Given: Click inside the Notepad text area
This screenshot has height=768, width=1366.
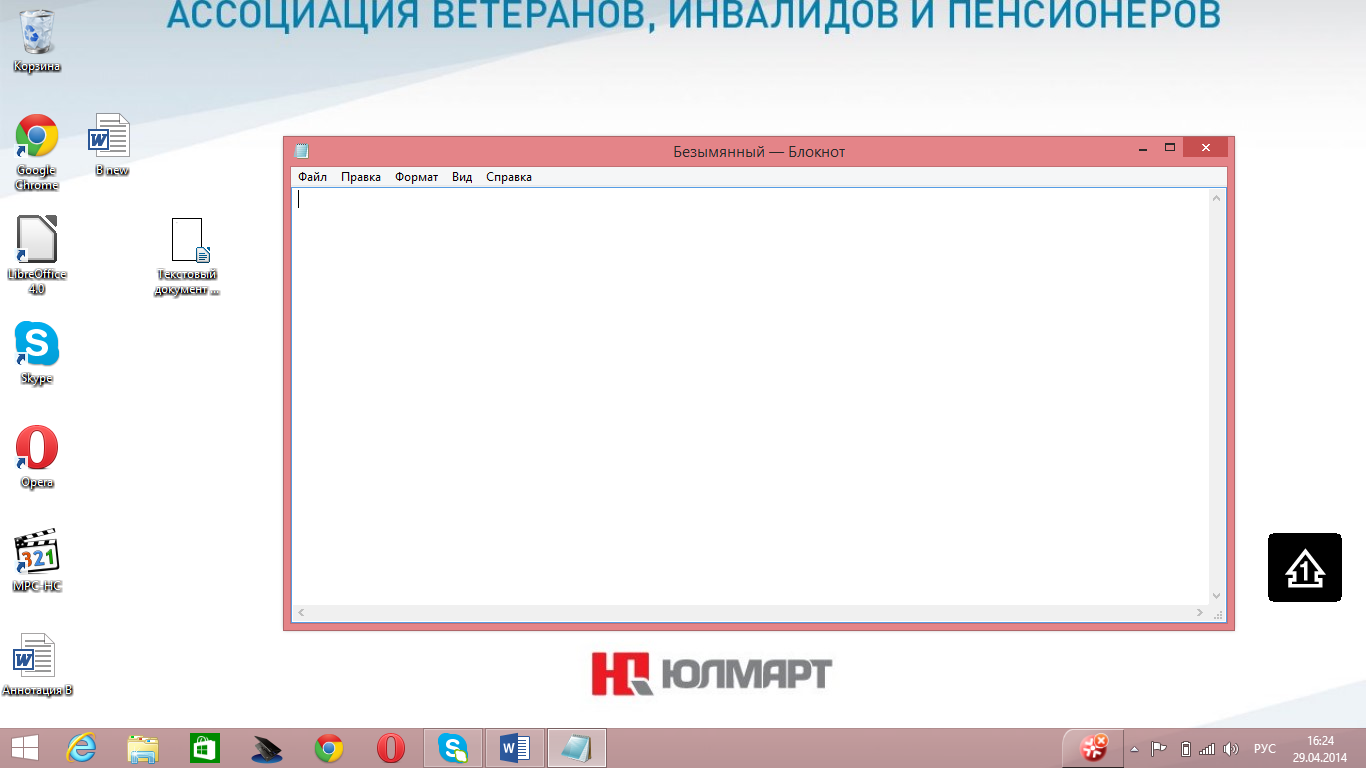Looking at the screenshot, I should 750,396.
